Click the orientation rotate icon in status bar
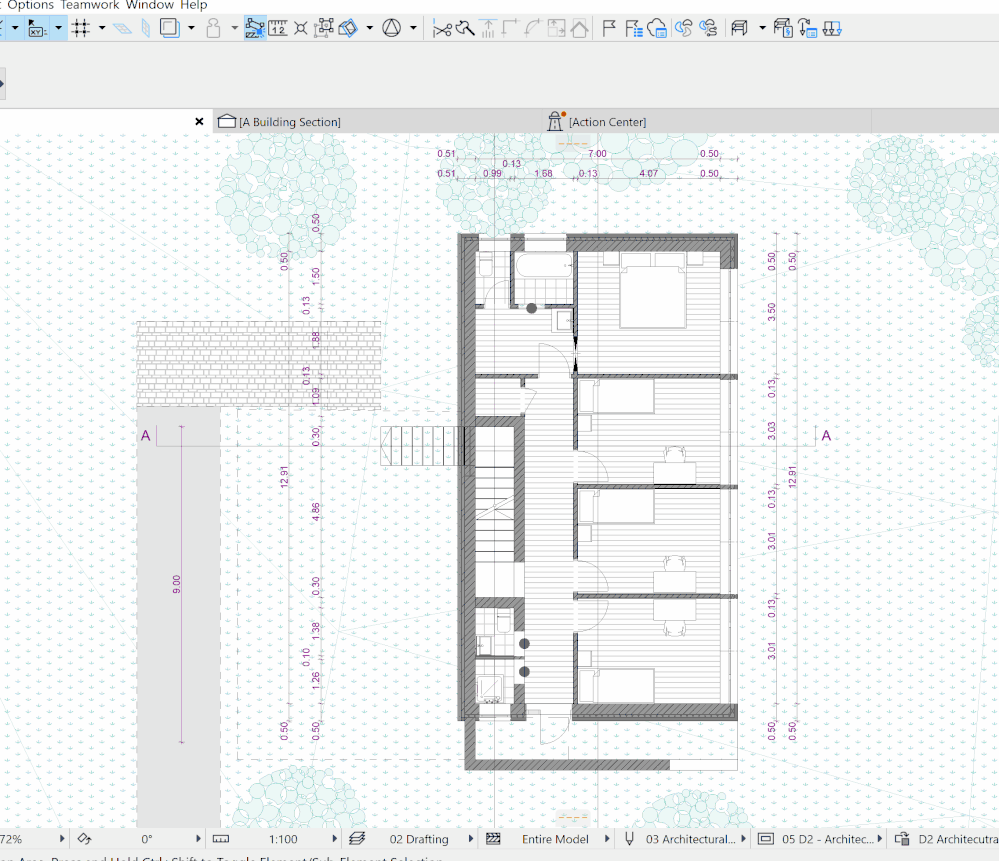The image size is (999, 861). 85,839
